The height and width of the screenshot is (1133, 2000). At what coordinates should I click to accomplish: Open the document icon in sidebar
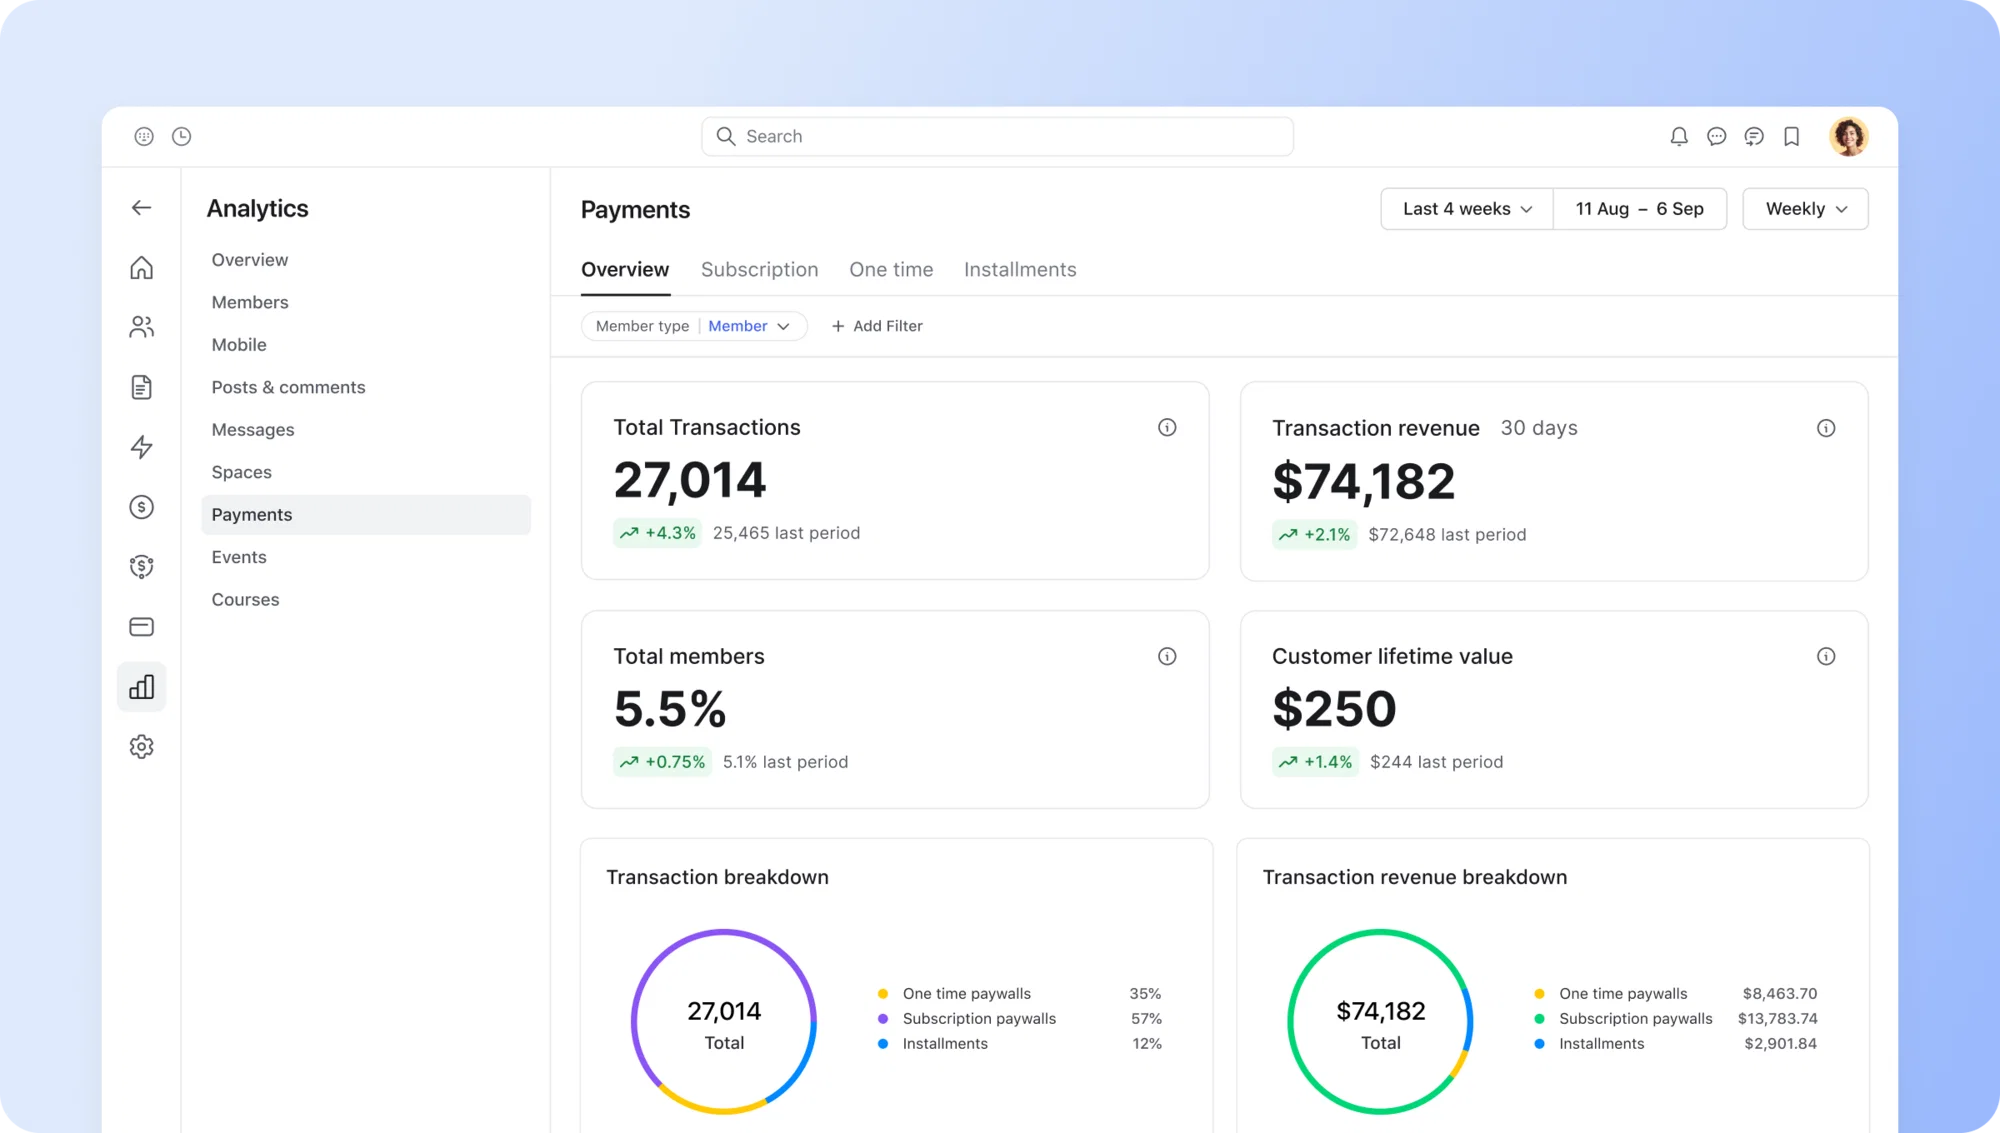(141, 387)
